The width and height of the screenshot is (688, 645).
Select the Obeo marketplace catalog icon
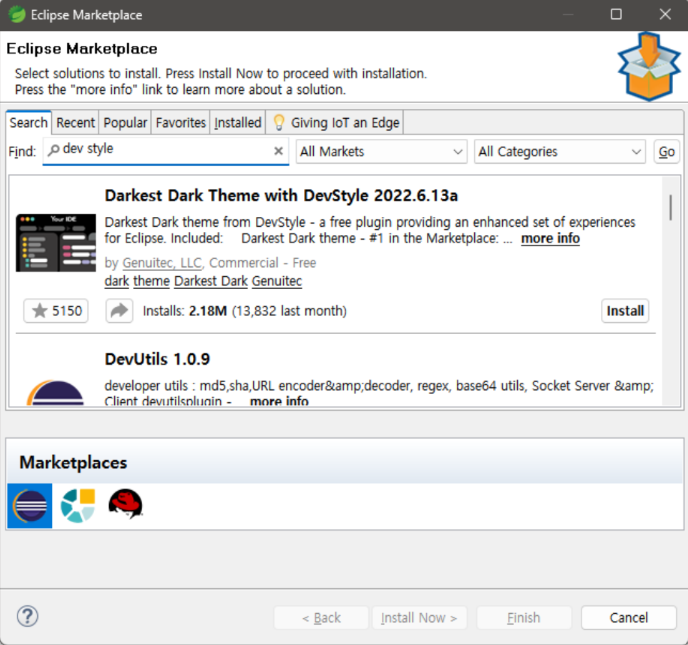[x=78, y=505]
